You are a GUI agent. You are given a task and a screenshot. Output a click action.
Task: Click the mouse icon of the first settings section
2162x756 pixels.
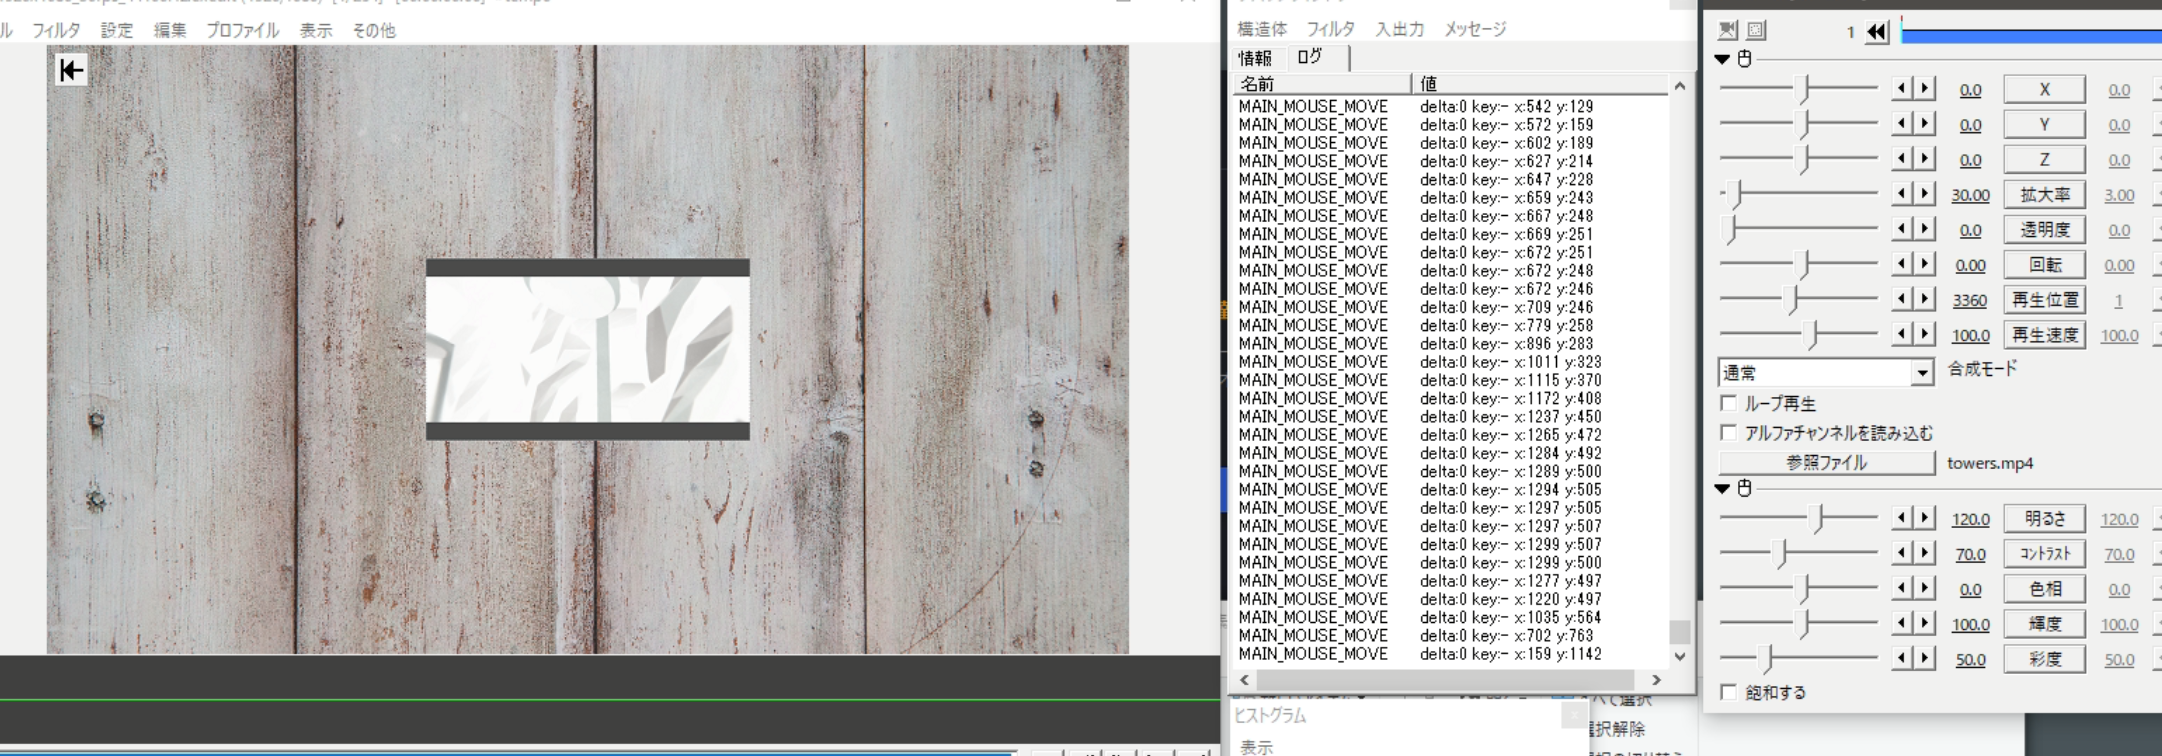point(1745,59)
